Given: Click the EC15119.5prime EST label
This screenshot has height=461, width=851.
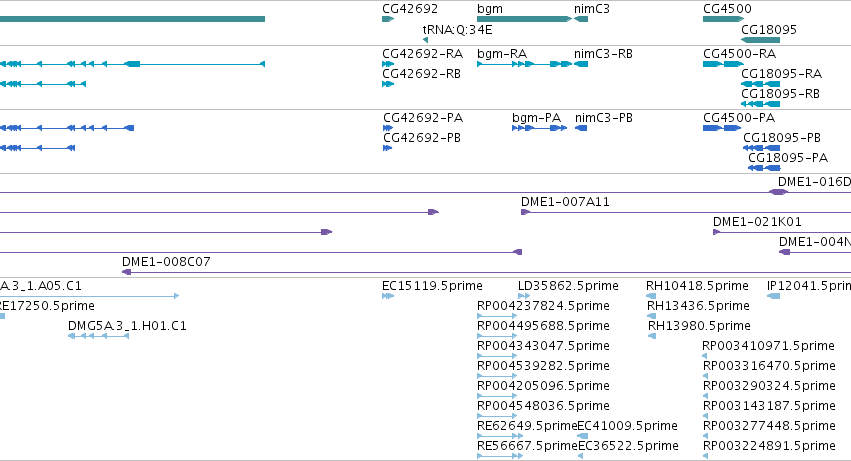Looking at the screenshot, I should (x=432, y=286).
